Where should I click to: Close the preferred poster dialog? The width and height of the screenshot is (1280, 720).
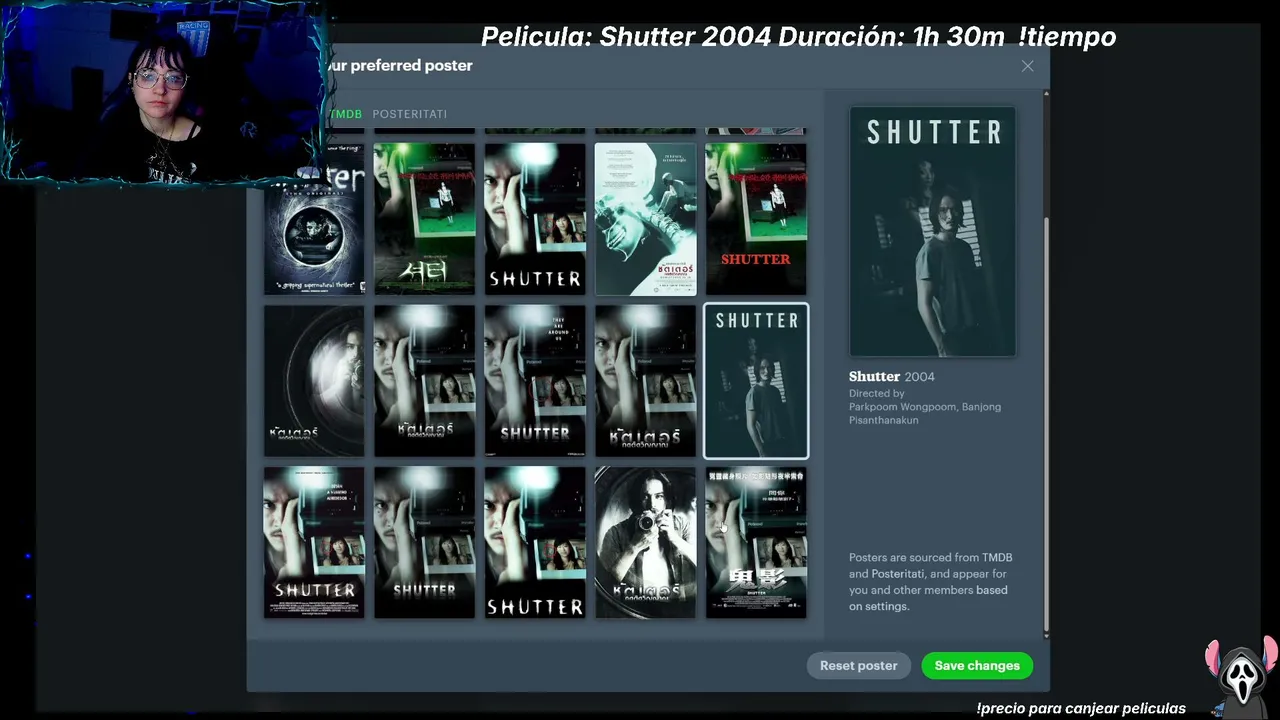coord(1027,66)
